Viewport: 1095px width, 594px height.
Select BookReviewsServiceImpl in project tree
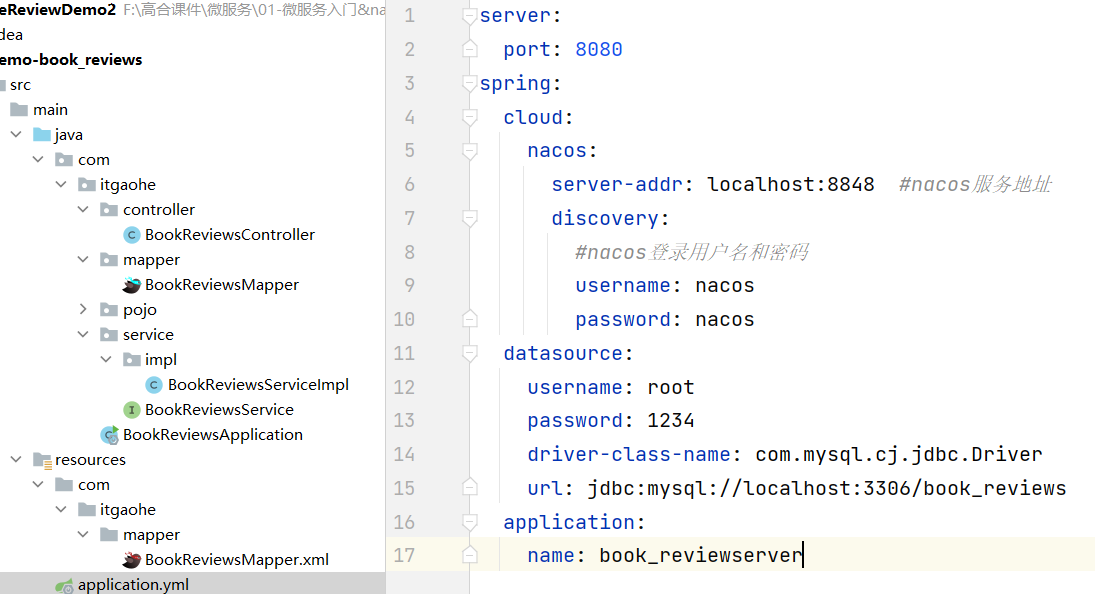[258, 385]
